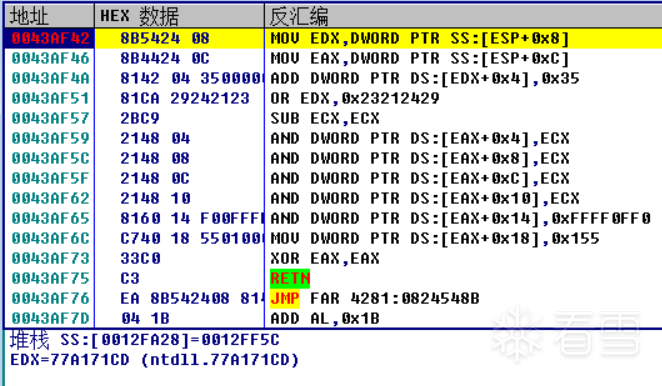Click ADD DWORD PTR DS:[EDX+0x4],0x35 instruction
Viewport: 662px width, 386px height.
(425, 78)
